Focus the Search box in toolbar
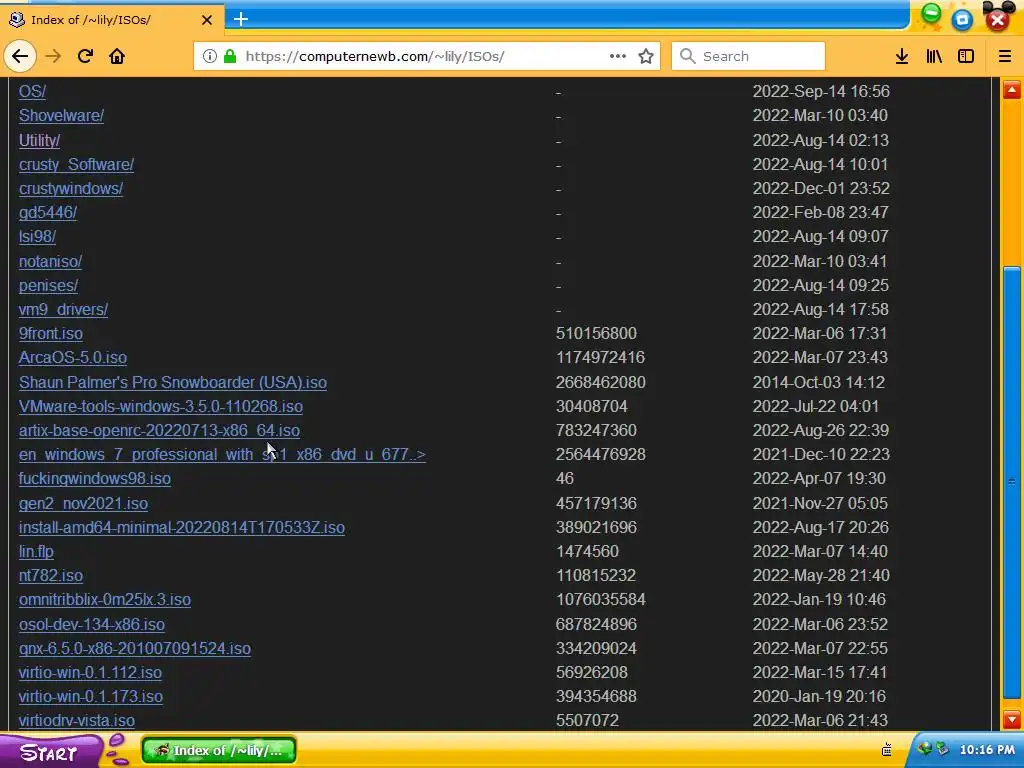This screenshot has width=1024, height=768. (748, 56)
